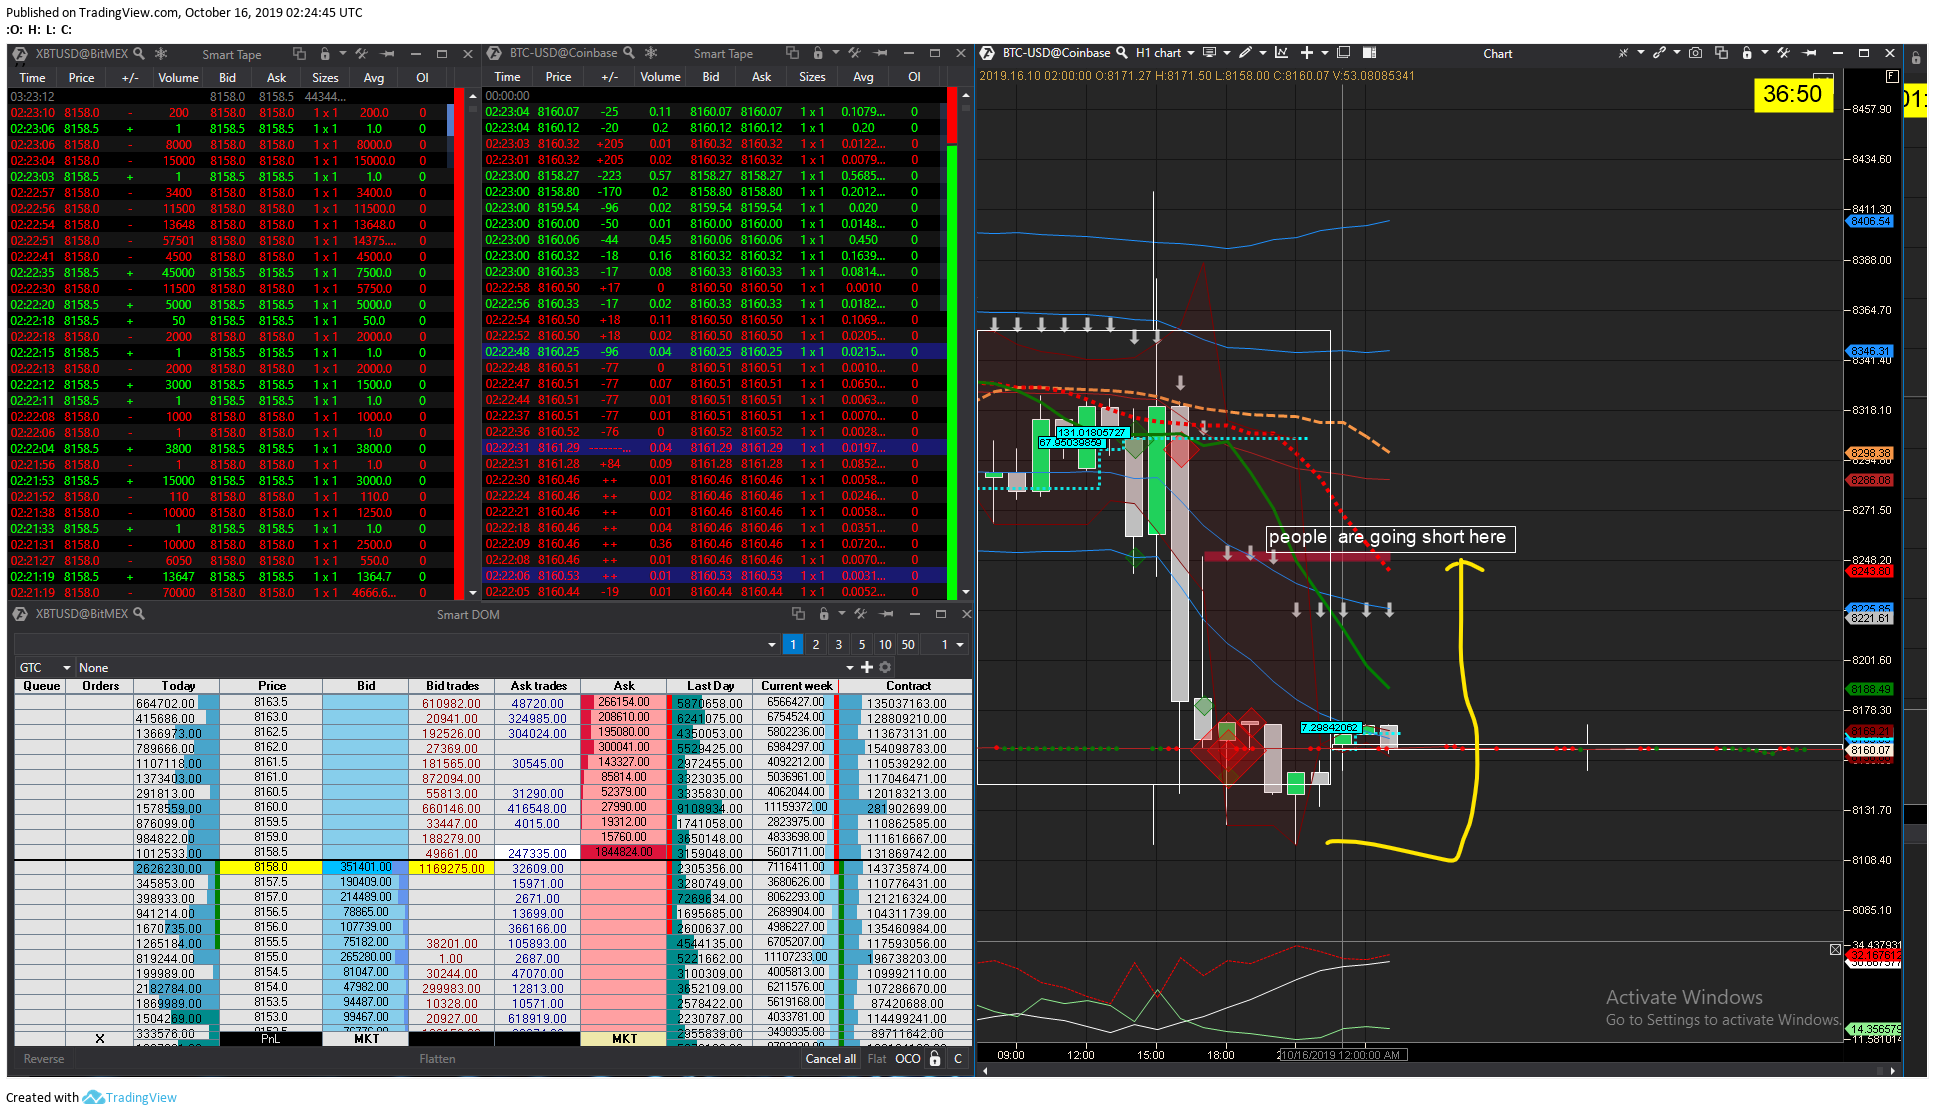Click crosshair cursor mode icon in Chart
Screen dimensions: 1935x1115
click(x=1623, y=53)
